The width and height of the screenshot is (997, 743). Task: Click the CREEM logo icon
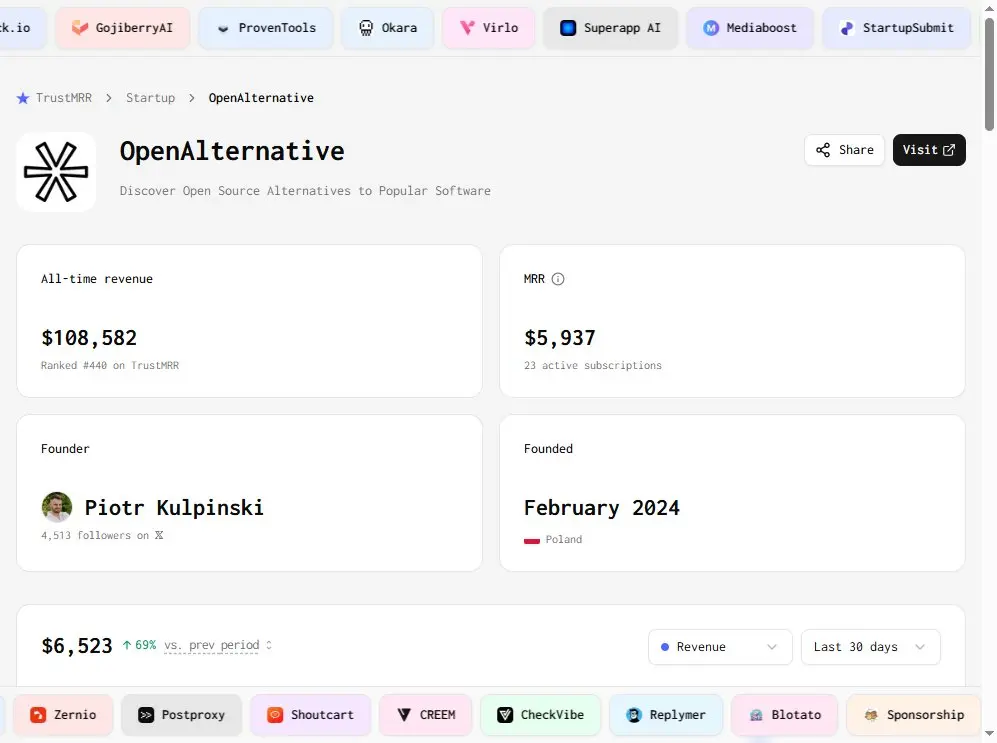404,715
